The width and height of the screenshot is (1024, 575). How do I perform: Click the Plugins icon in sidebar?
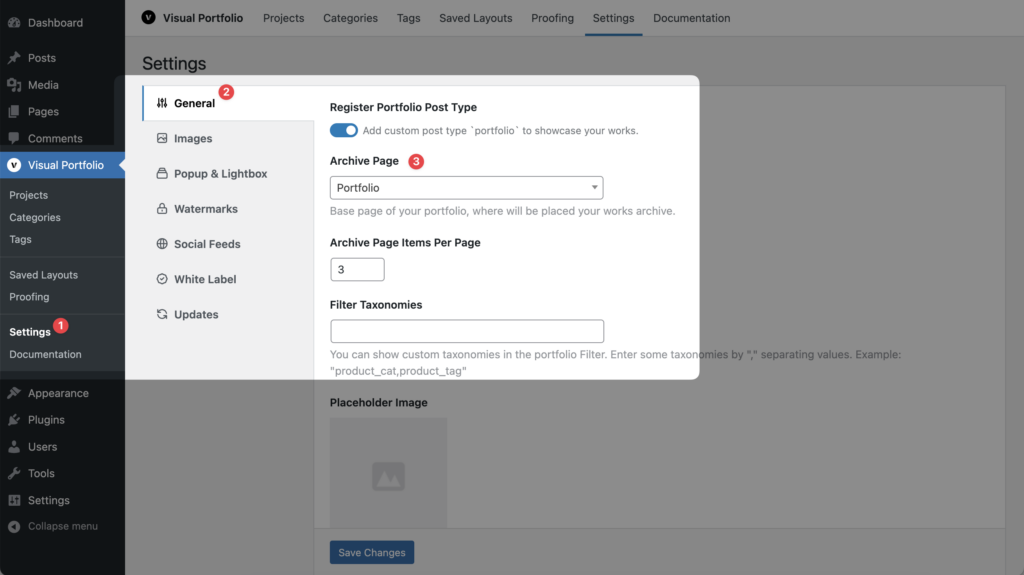[x=14, y=420]
